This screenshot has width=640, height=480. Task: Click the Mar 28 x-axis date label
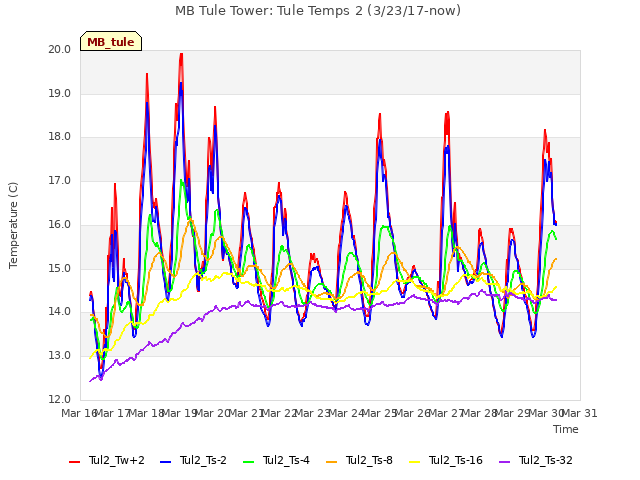(479, 413)
